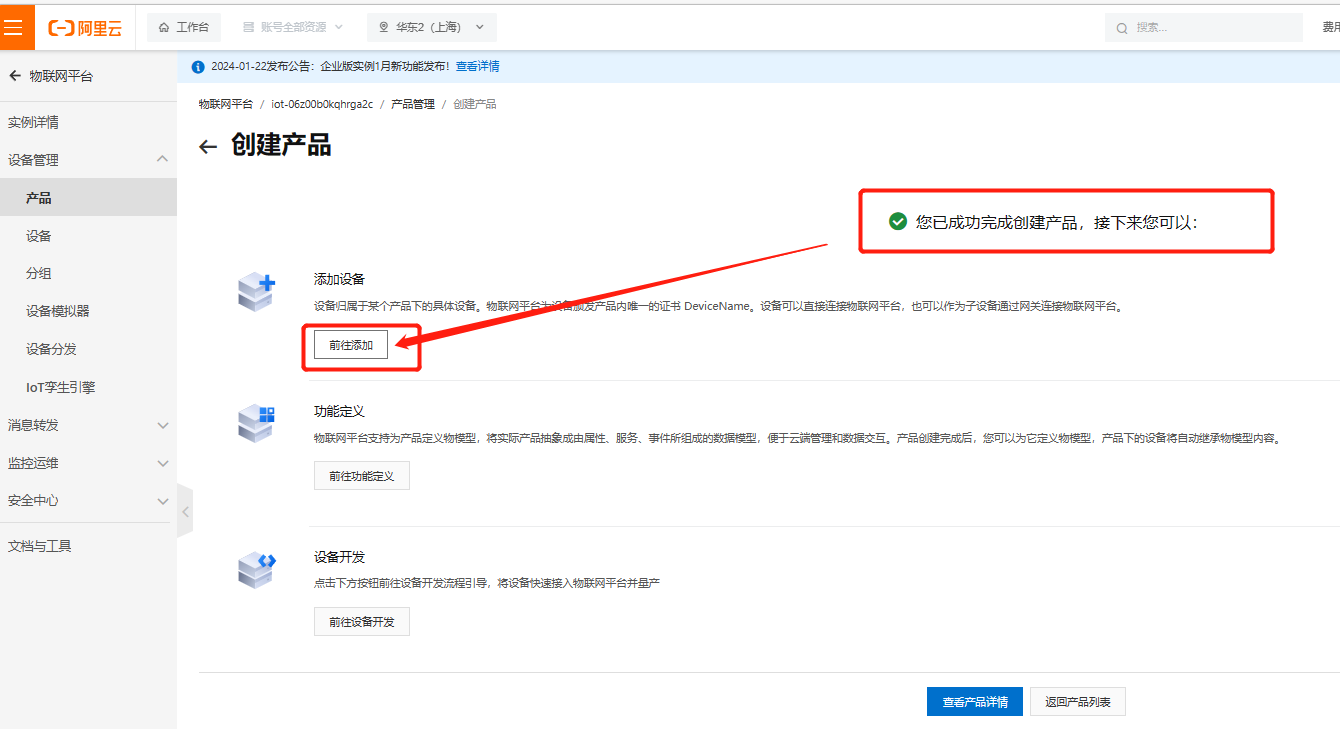Open the 华东2（上海） region dropdown
The image size is (1340, 729).
(431, 27)
